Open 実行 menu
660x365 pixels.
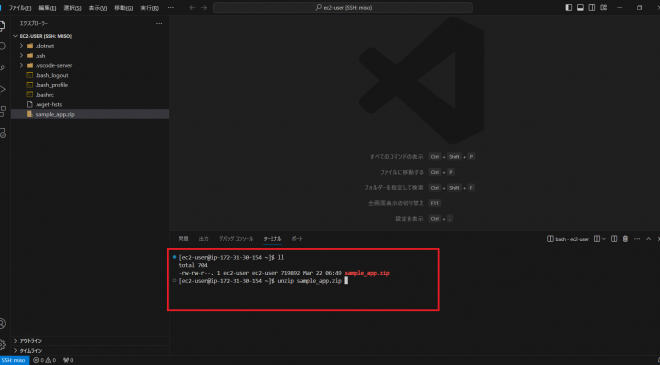coord(149,8)
